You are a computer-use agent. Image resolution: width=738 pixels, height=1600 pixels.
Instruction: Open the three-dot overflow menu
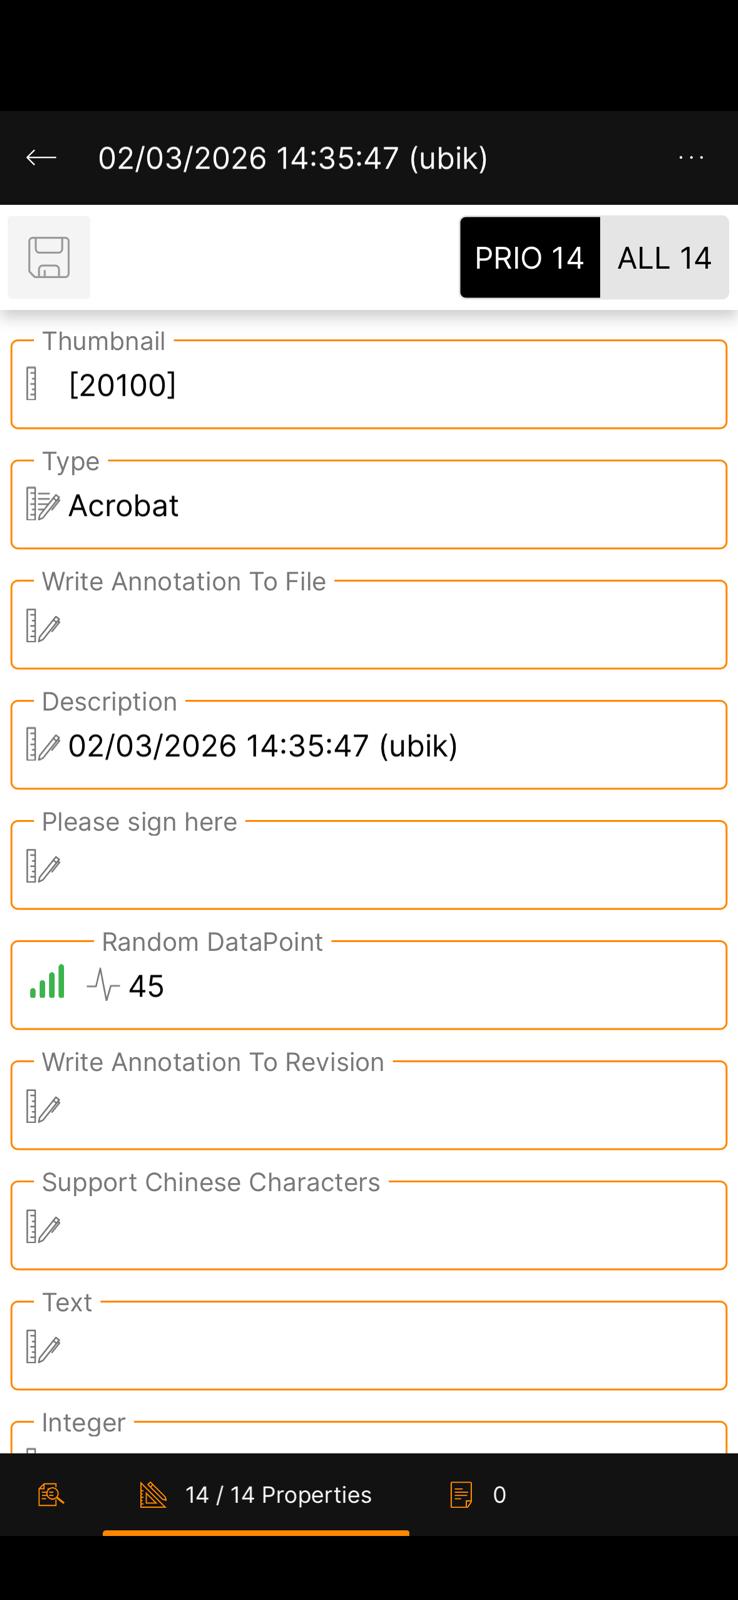tap(691, 158)
